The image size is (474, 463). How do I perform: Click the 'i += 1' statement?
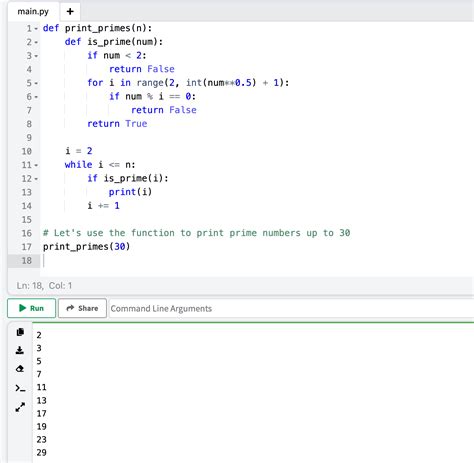(103, 206)
